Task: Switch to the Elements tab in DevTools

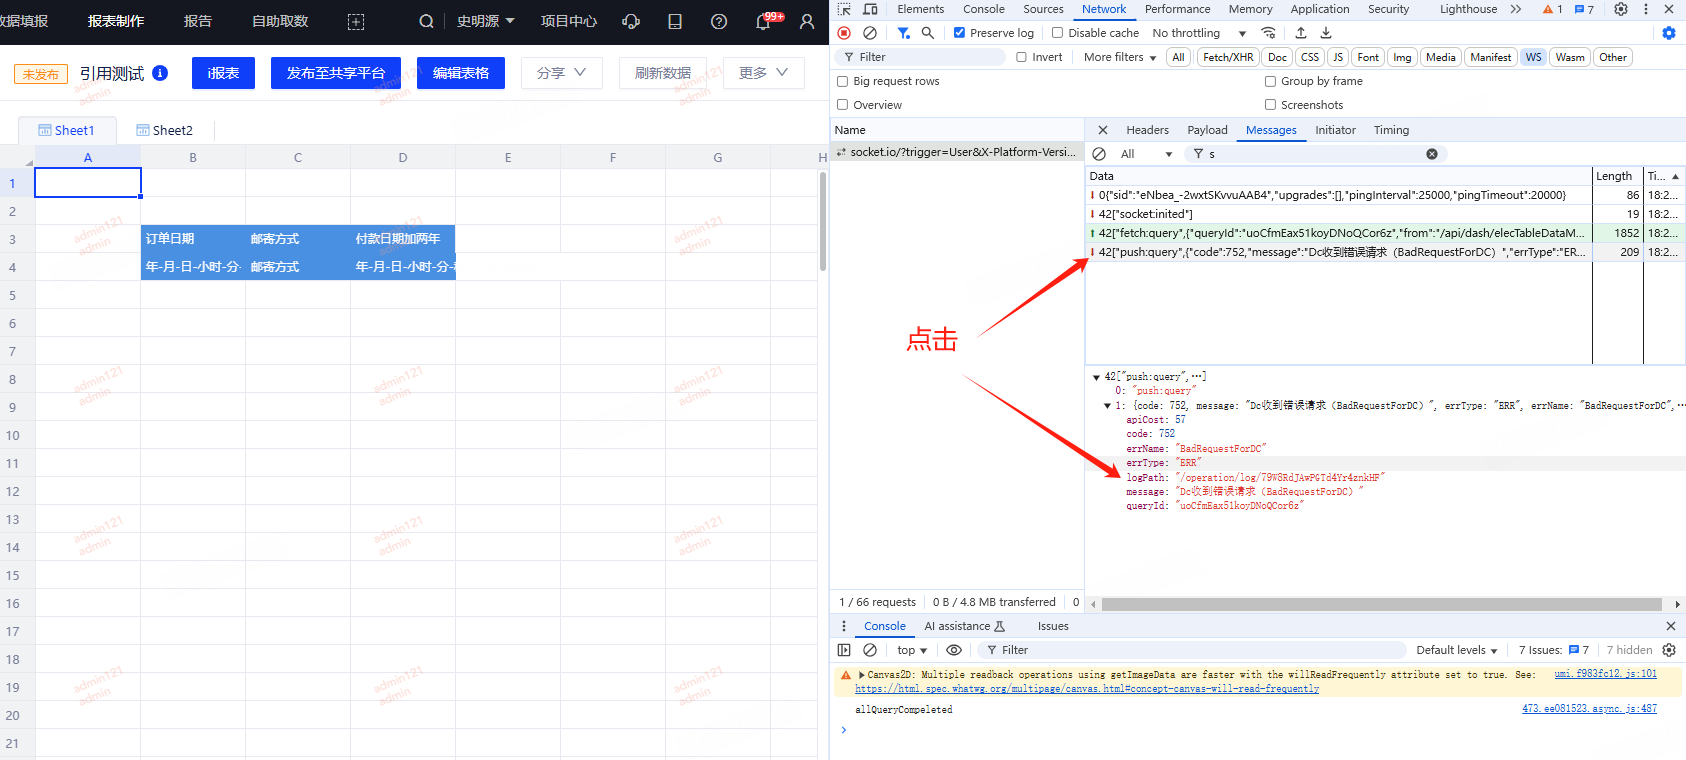Action: point(920,9)
